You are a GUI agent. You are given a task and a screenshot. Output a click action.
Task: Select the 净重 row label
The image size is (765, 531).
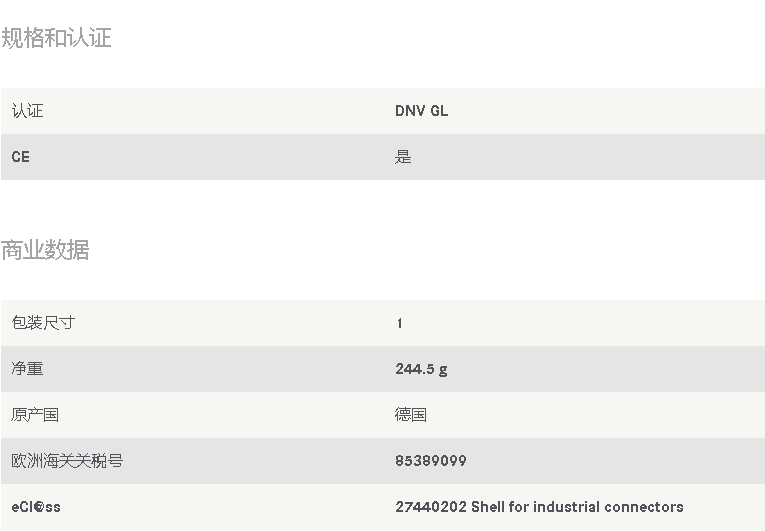(27, 368)
